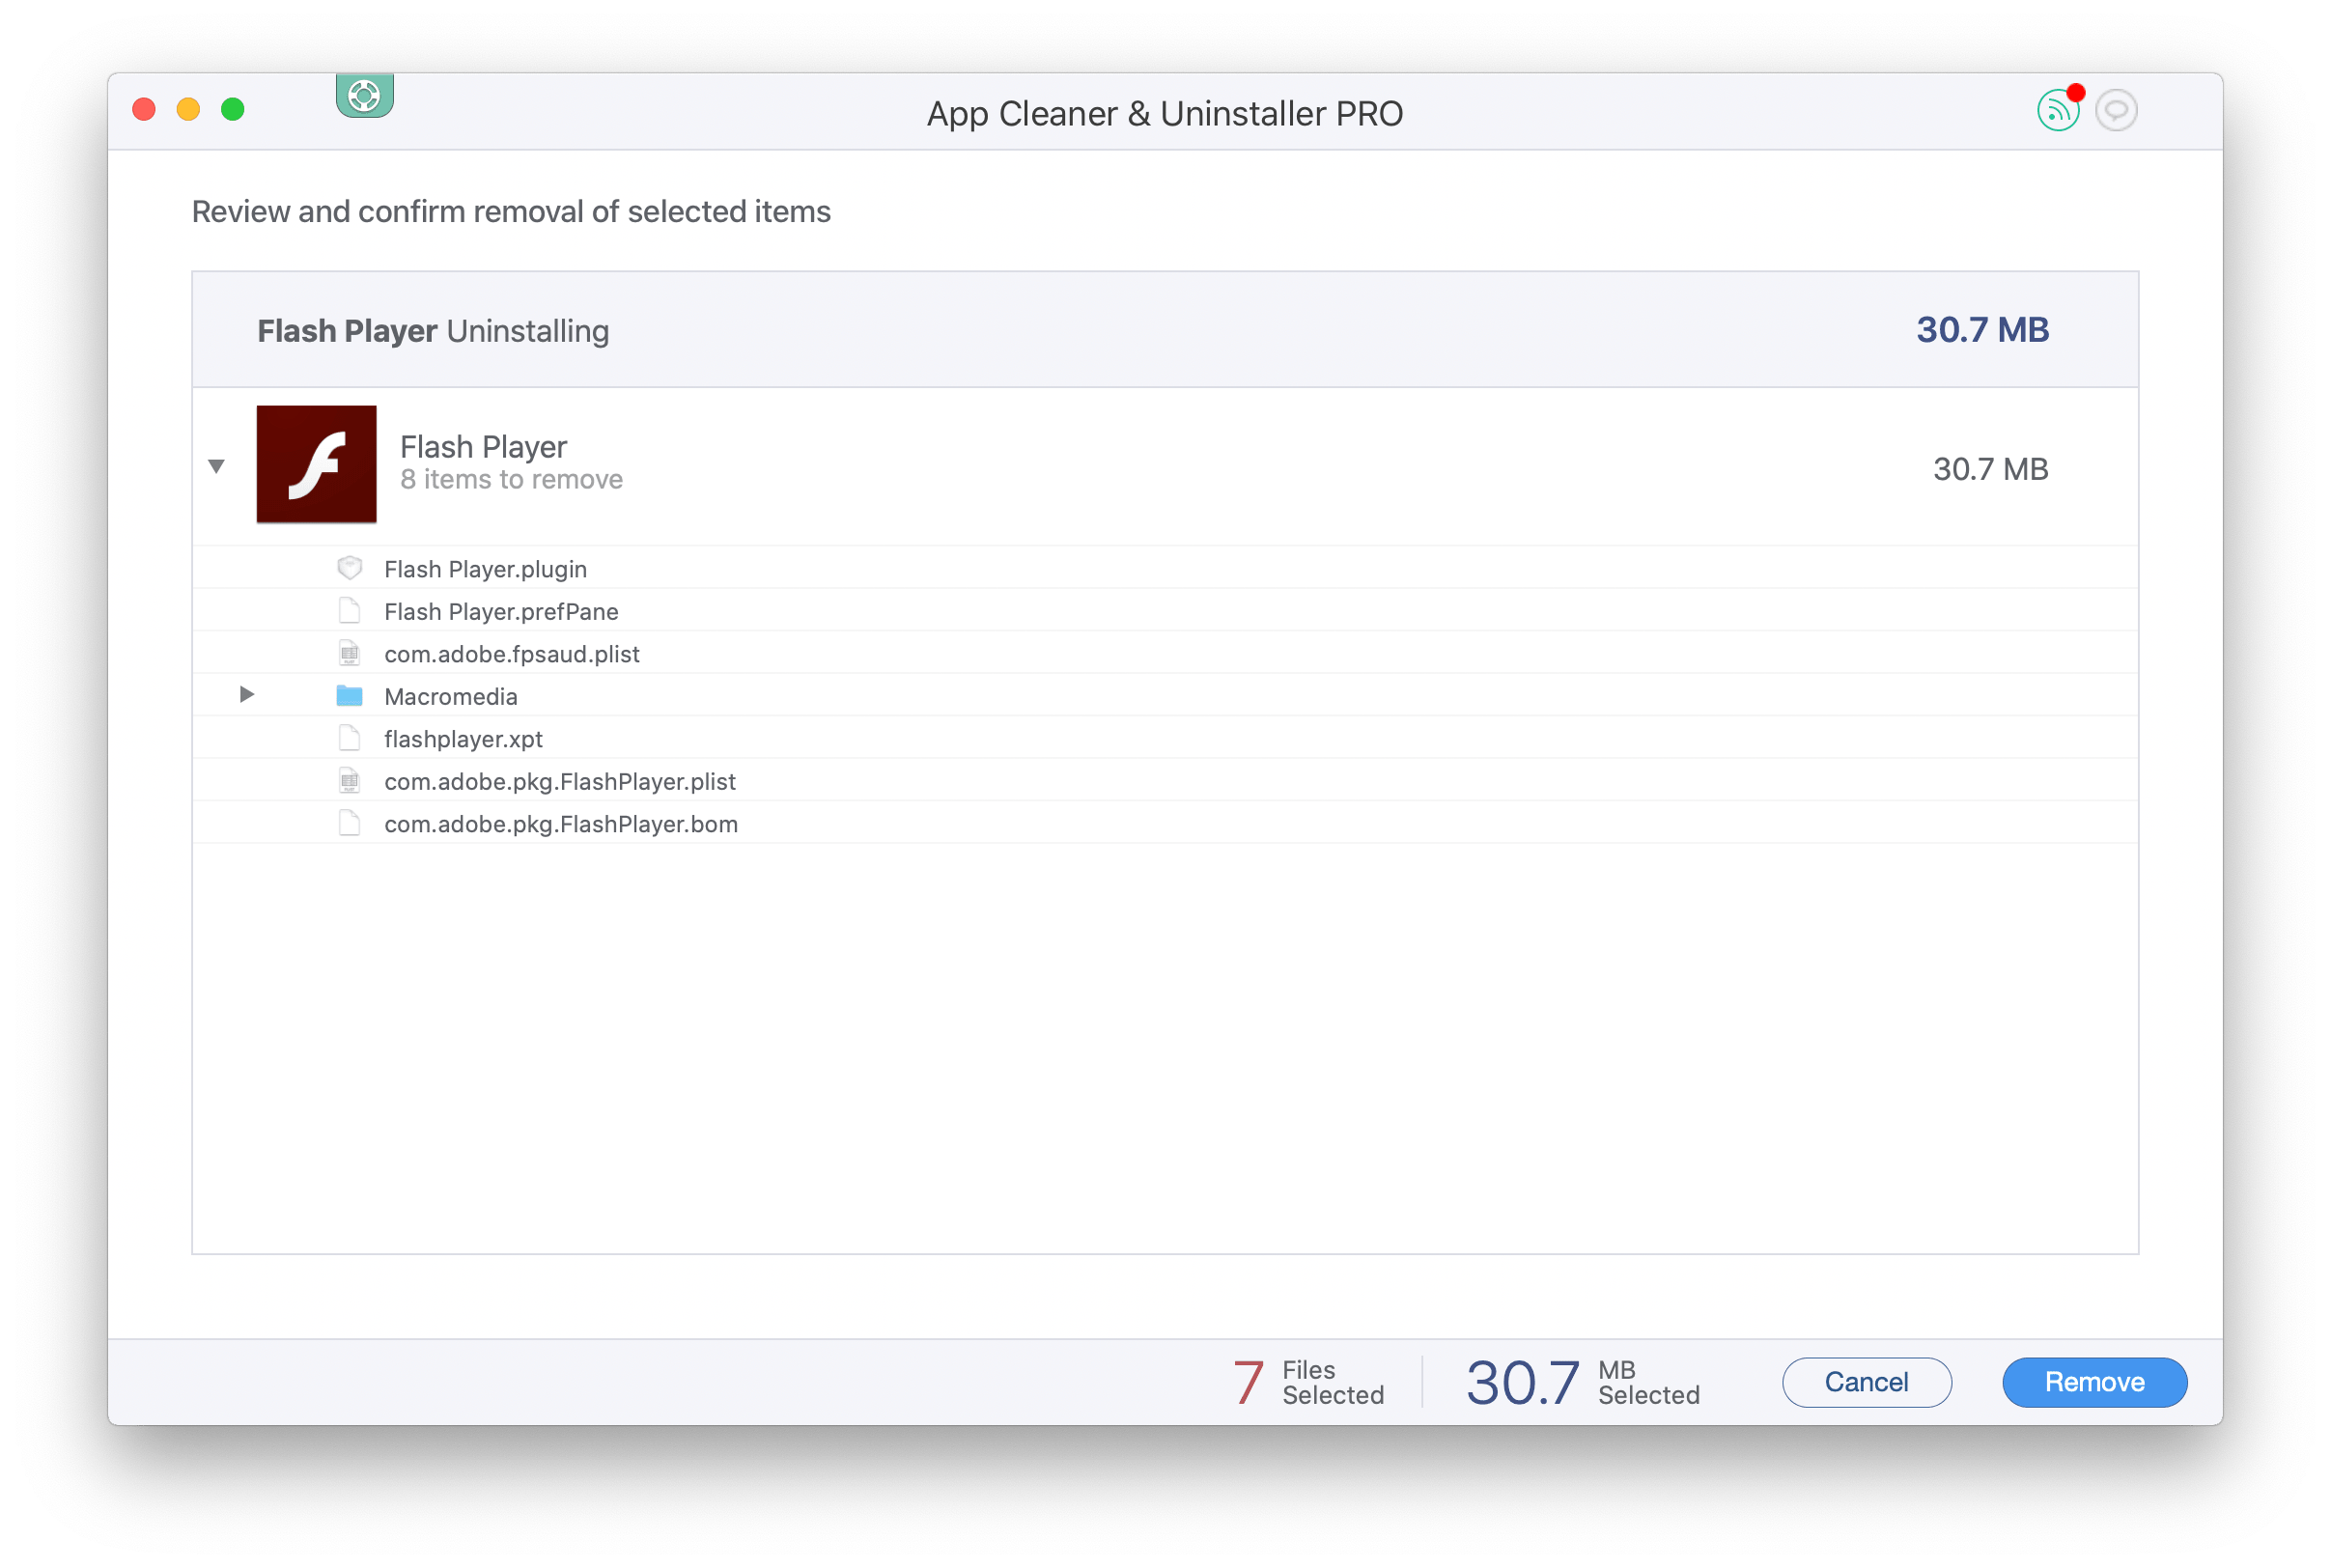Click the Macromedia folder icon
The height and width of the screenshot is (1568, 2331).
click(x=349, y=695)
